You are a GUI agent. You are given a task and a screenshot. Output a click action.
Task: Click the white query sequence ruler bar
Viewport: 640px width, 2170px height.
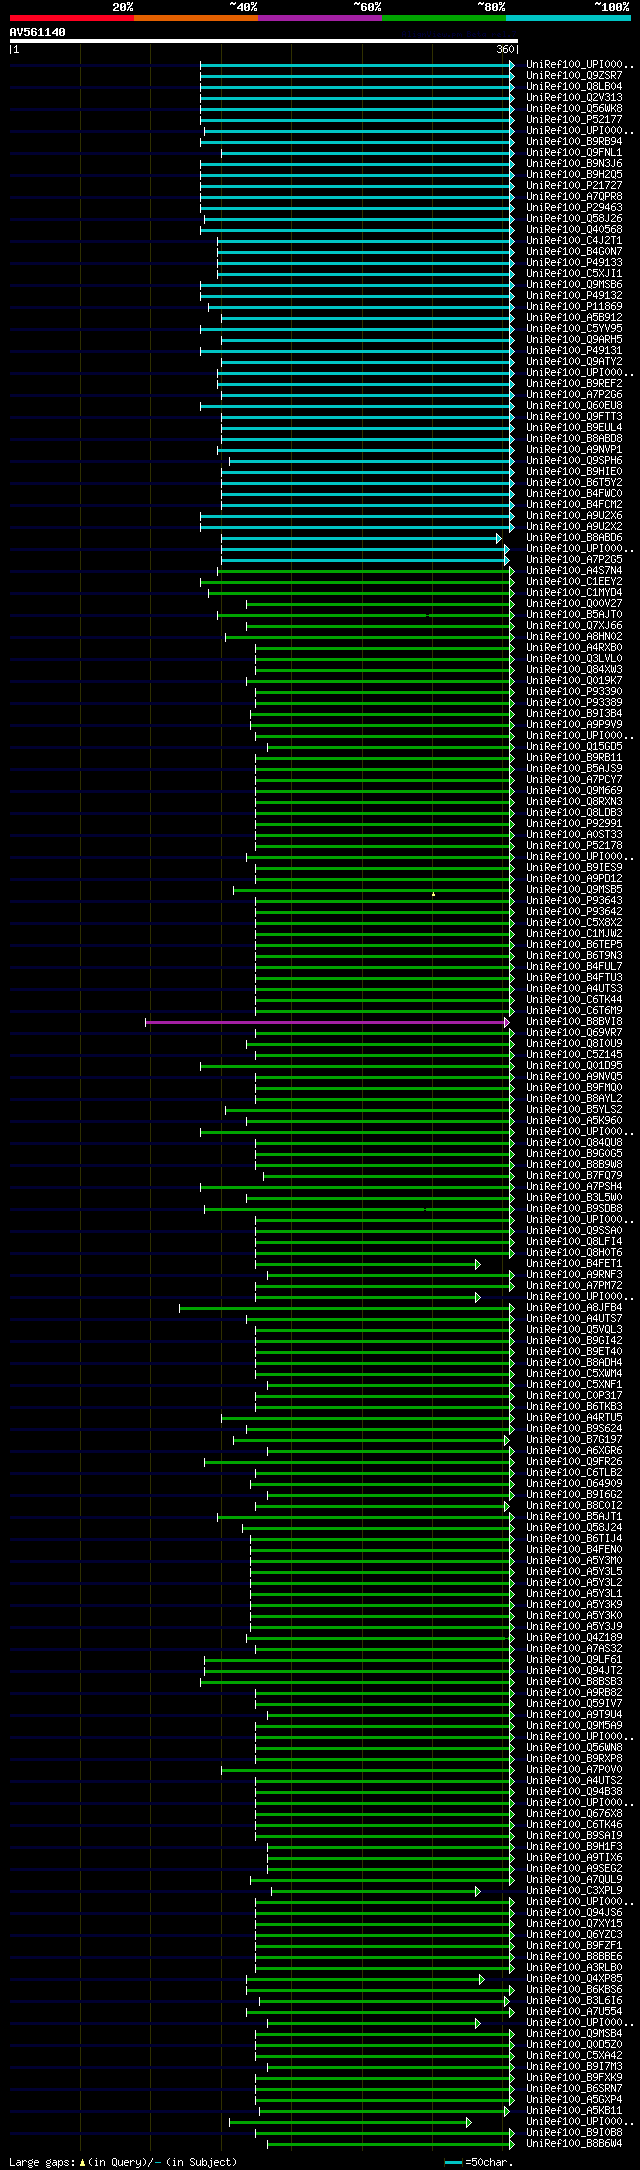(263, 41)
